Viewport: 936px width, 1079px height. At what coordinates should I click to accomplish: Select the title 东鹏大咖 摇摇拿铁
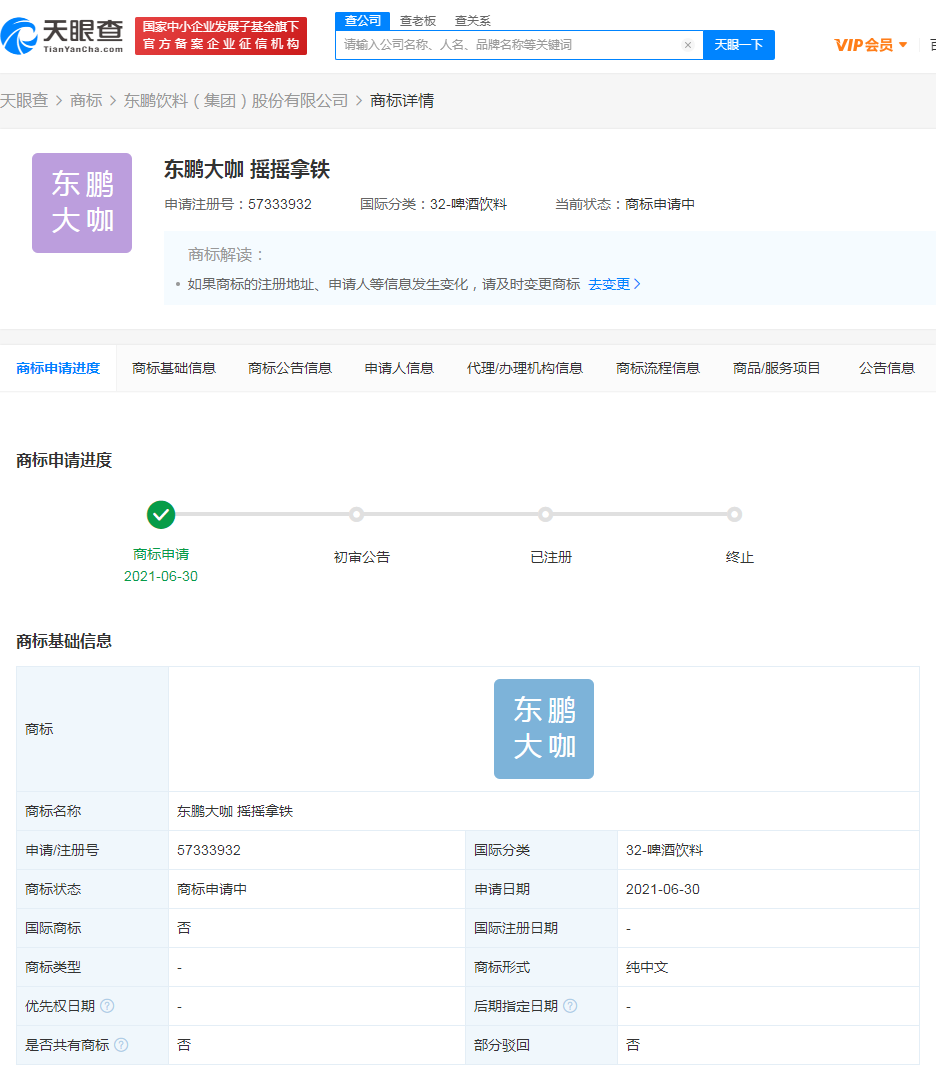point(247,169)
